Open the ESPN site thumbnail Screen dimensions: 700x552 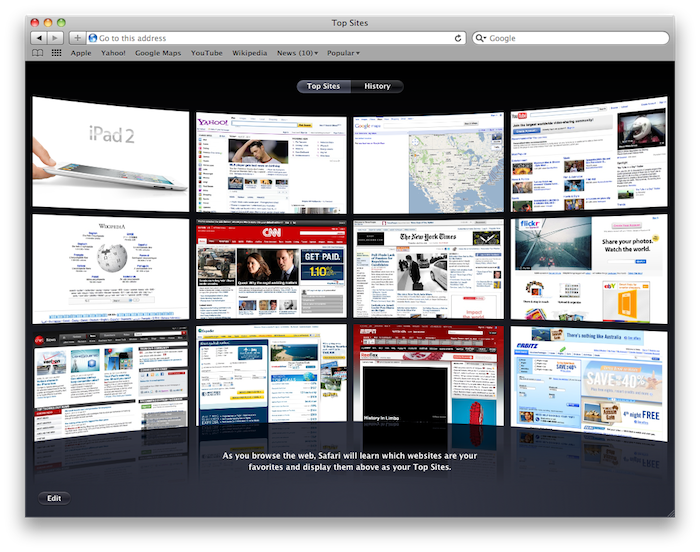click(x=429, y=374)
